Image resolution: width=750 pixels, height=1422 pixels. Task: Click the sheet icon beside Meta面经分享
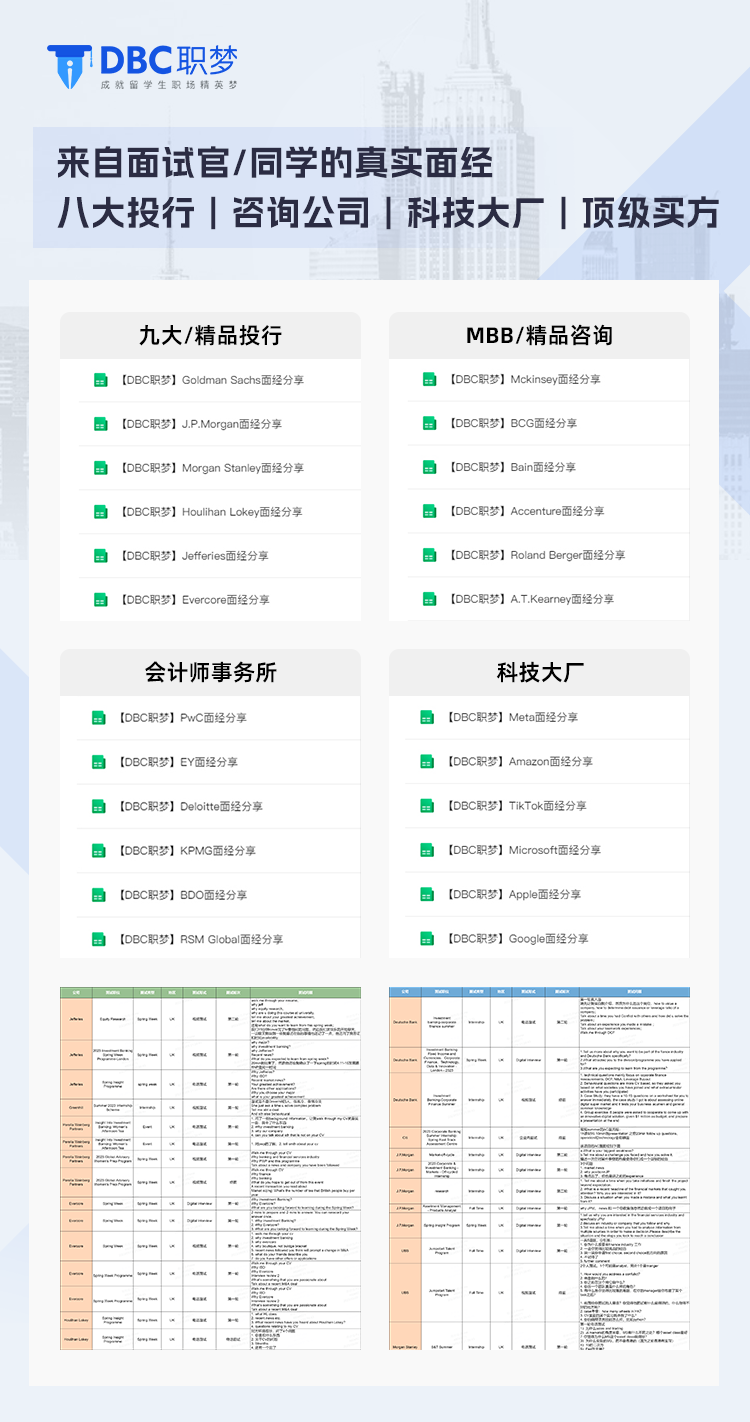(429, 718)
